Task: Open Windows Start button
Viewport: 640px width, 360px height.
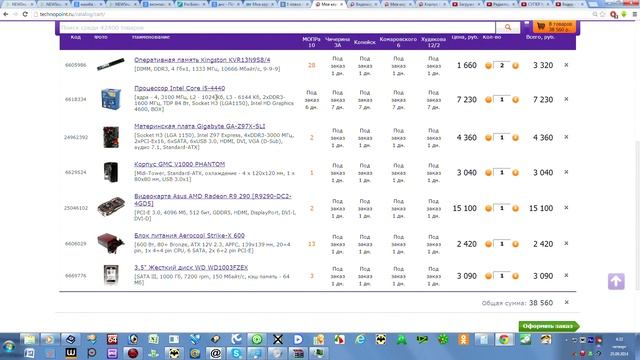Action: [x=9, y=346]
